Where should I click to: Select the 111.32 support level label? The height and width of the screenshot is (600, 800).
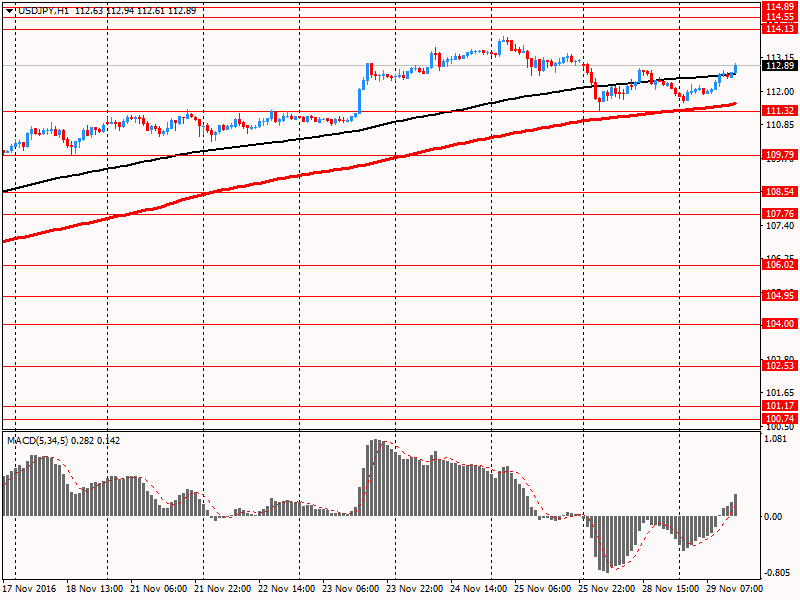click(x=780, y=111)
